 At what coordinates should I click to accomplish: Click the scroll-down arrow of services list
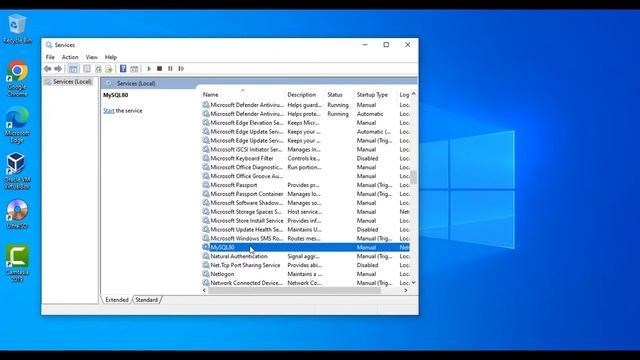point(413,282)
